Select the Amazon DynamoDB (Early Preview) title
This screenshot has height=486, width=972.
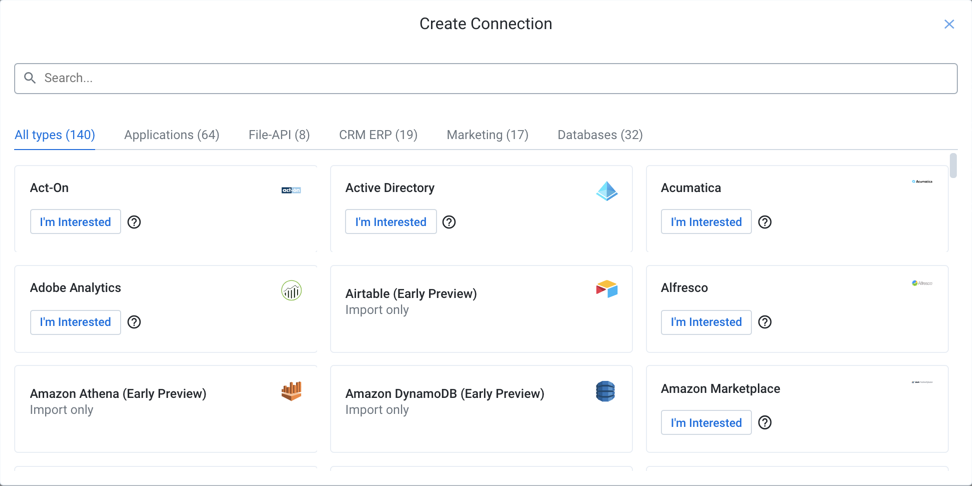444,394
